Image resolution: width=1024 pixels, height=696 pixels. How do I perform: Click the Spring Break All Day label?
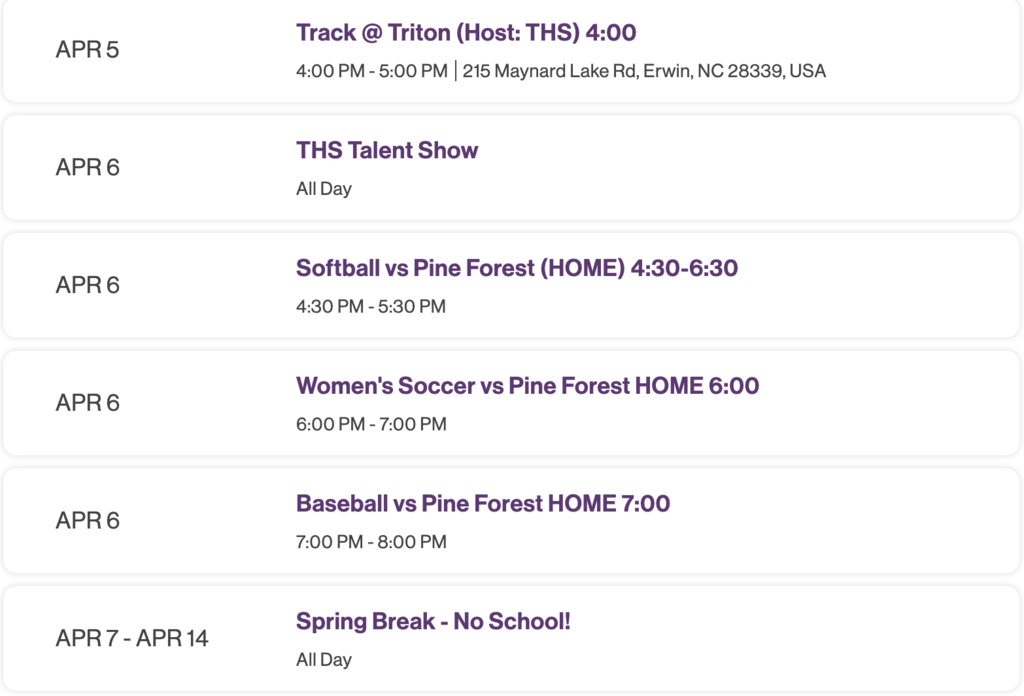(322, 659)
